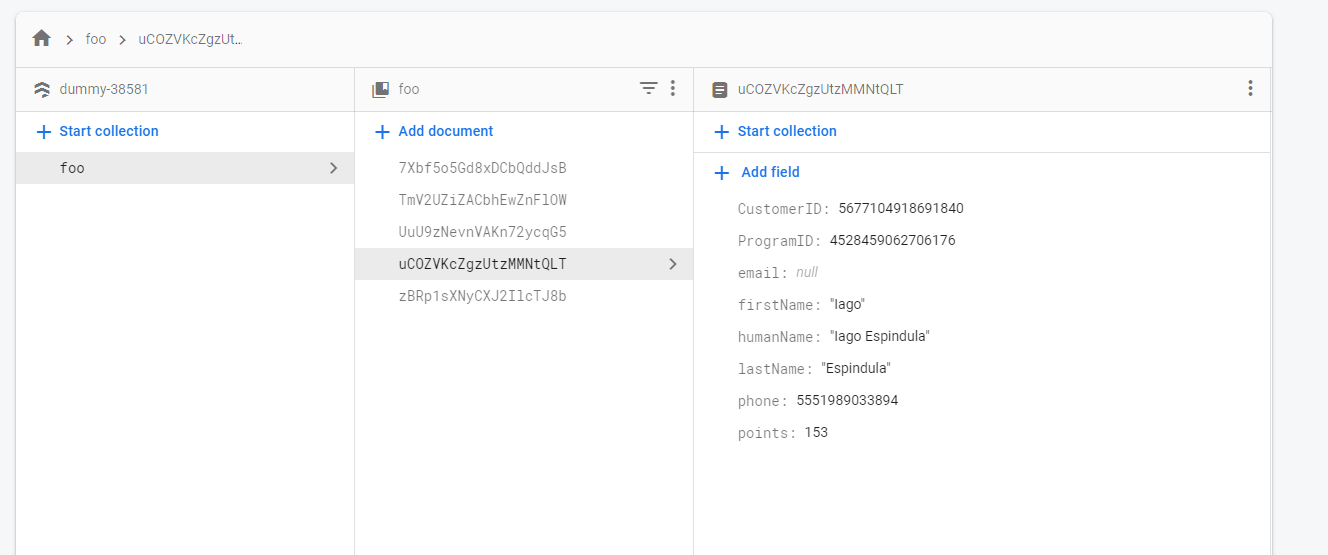Select document 7Xbf5o5Gd8xDCbQddJsB
1328x555 pixels.
[482, 168]
